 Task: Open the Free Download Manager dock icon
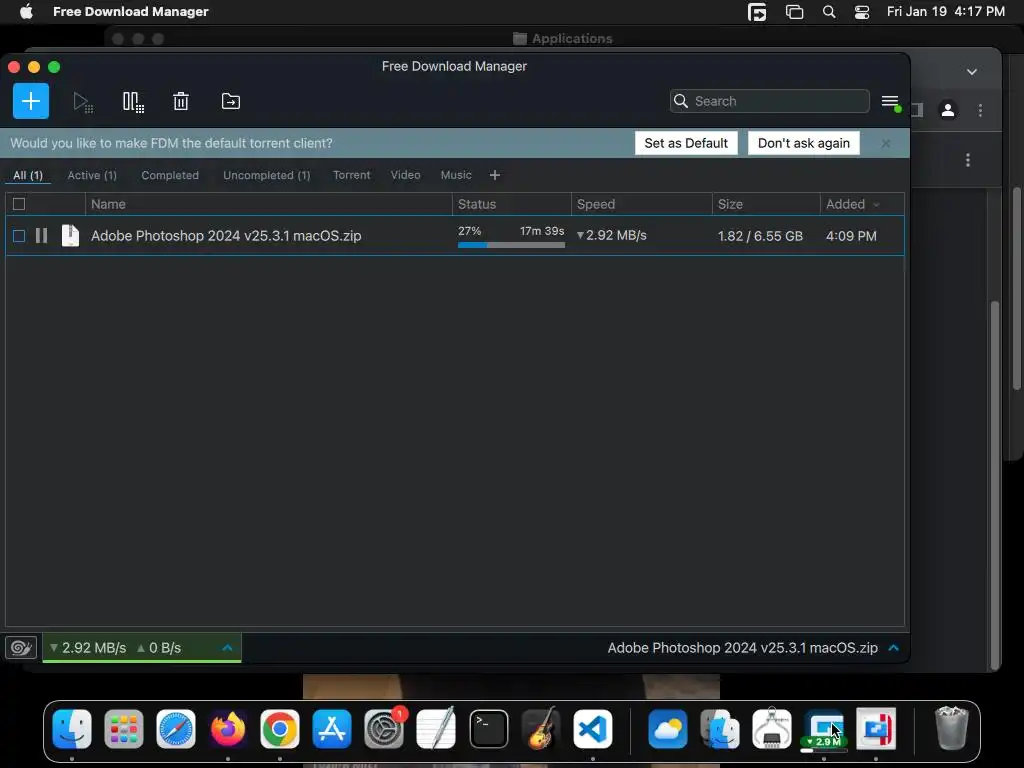click(x=824, y=729)
